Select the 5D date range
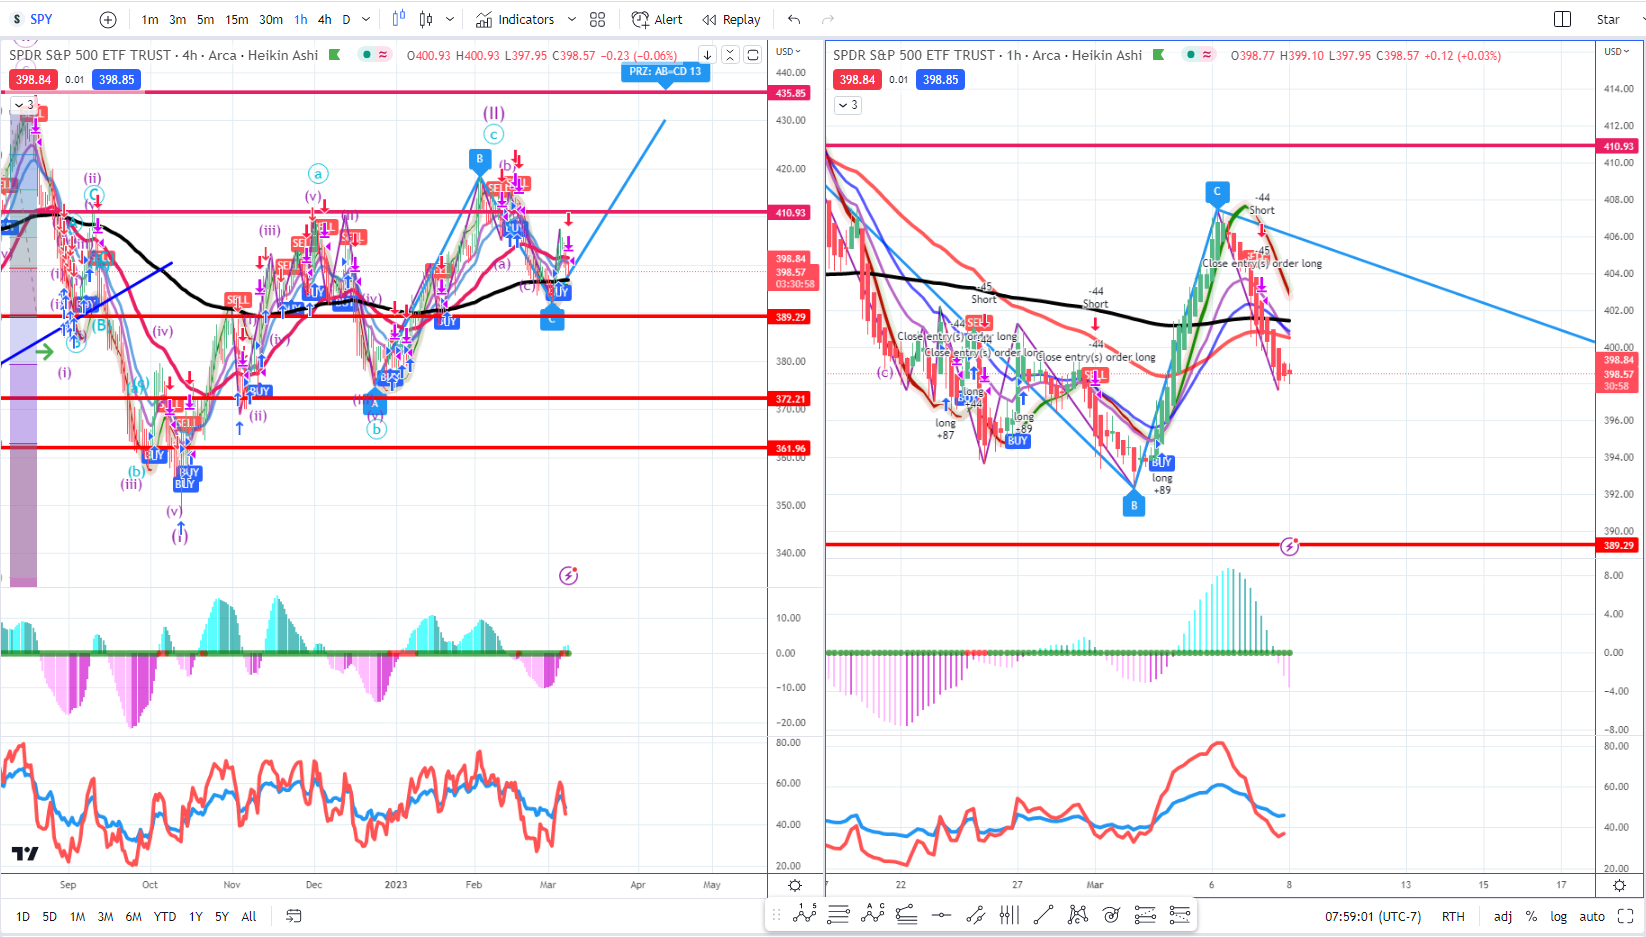This screenshot has width=1646, height=937. click(x=50, y=916)
